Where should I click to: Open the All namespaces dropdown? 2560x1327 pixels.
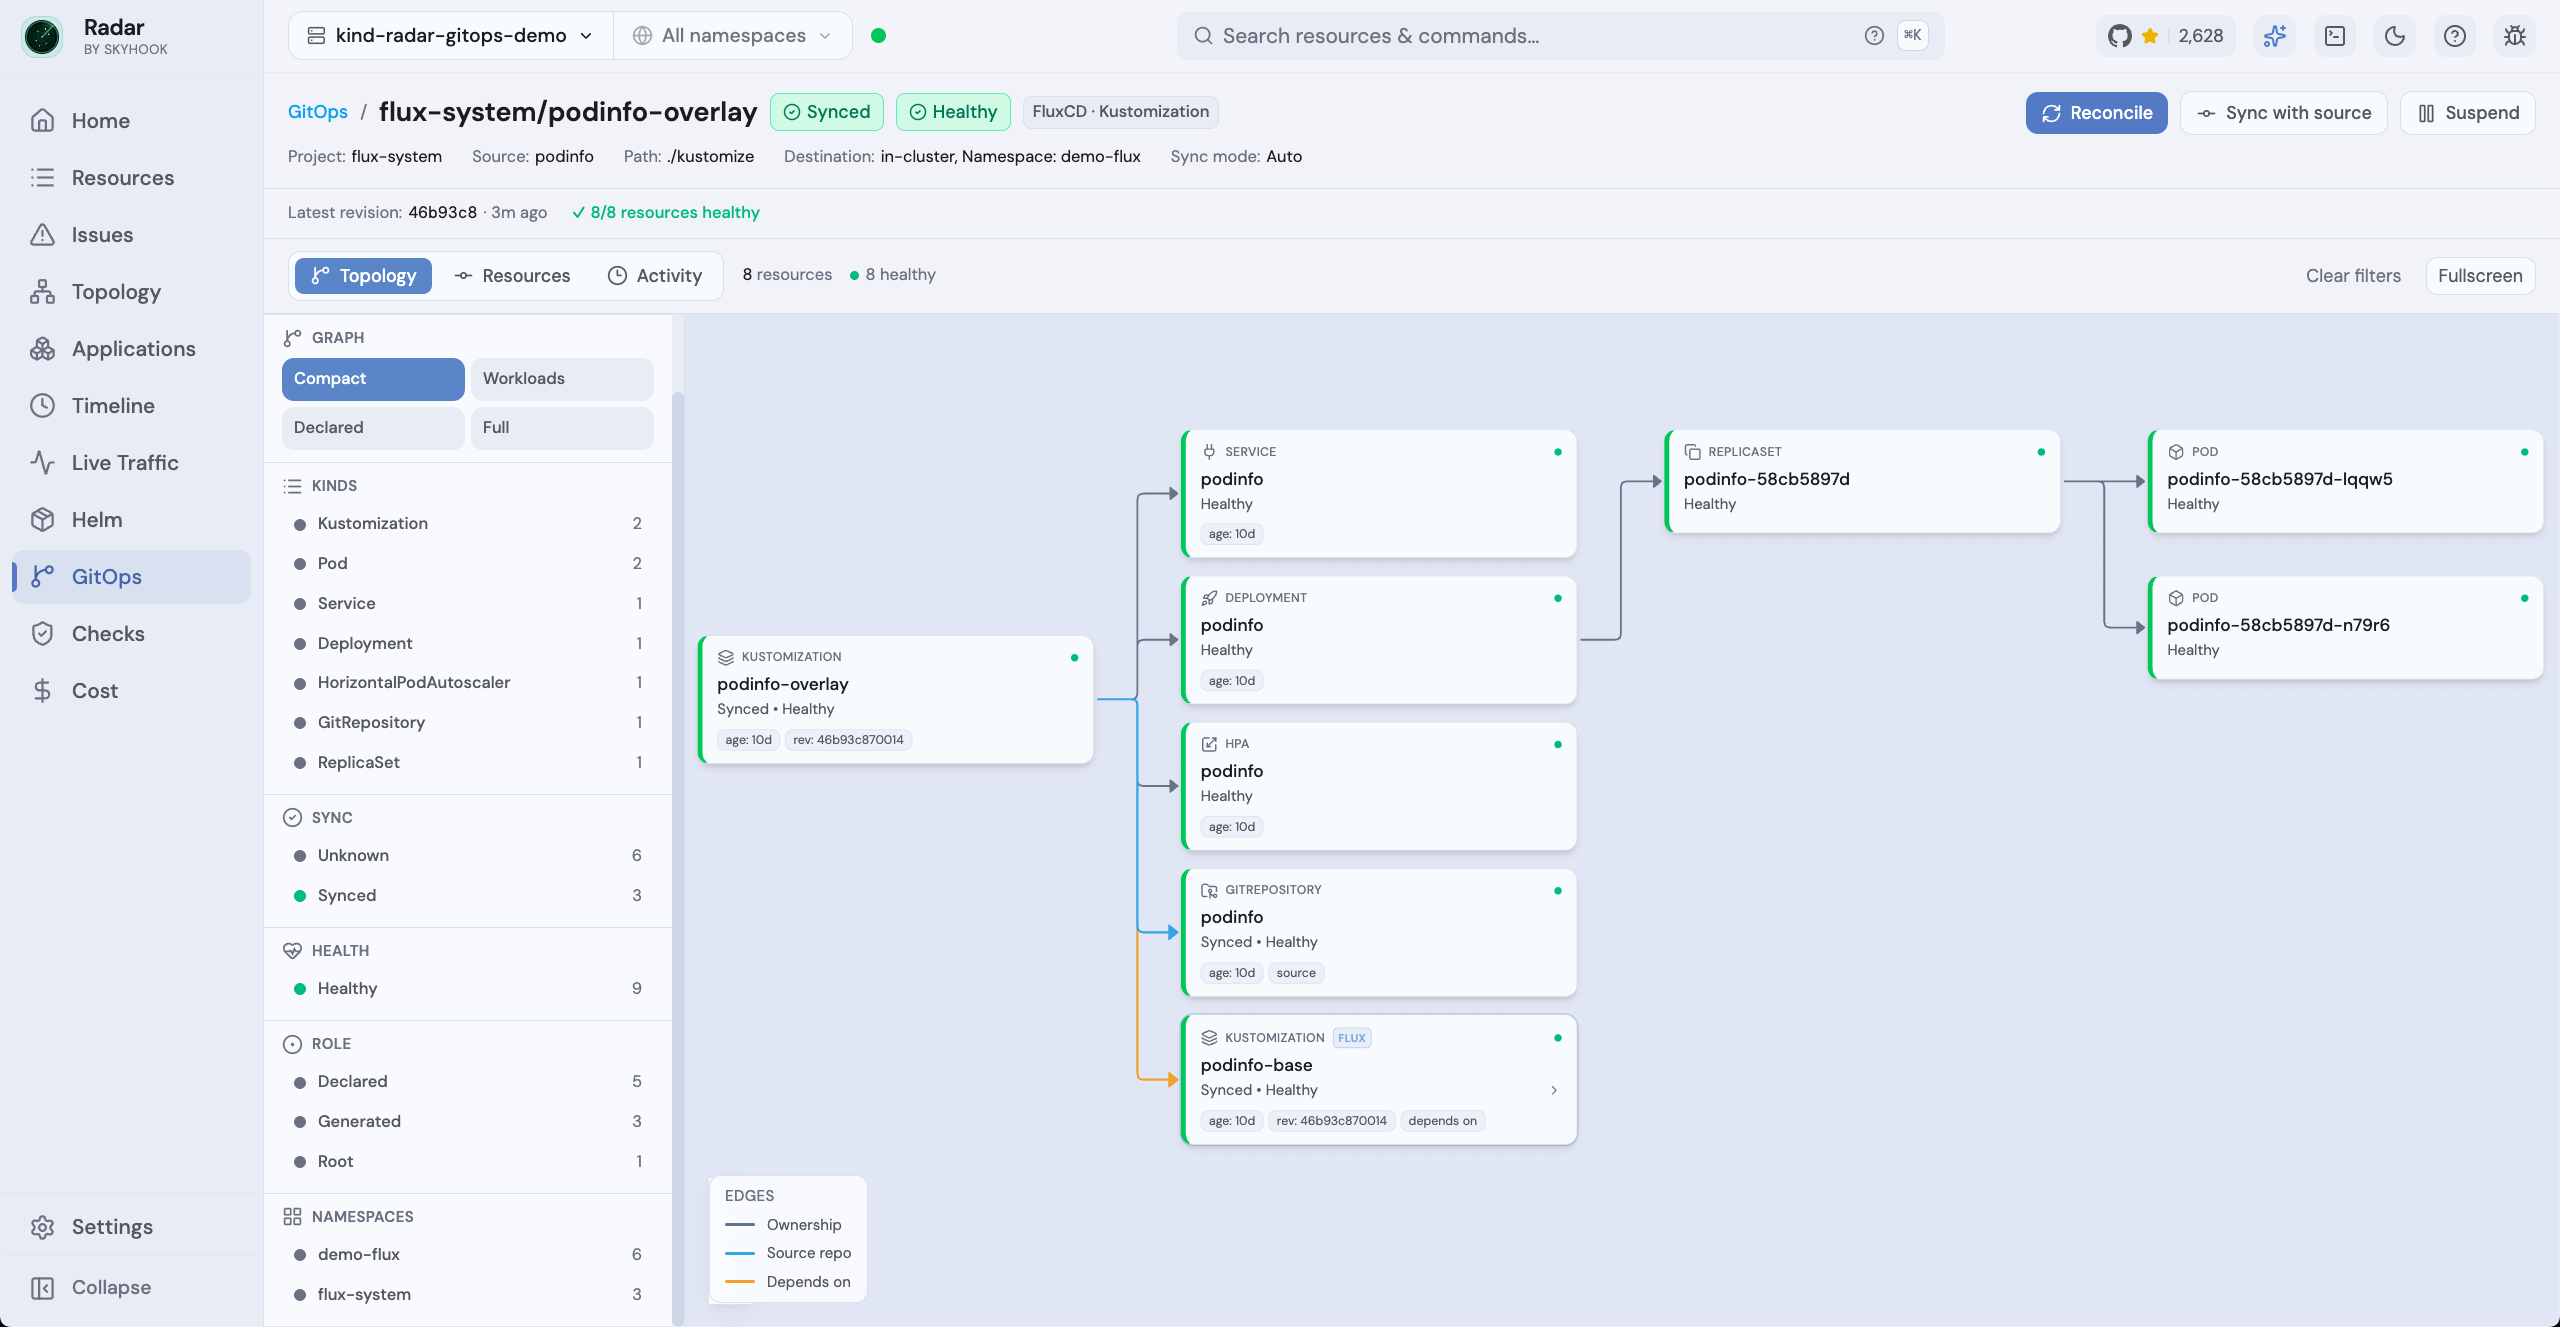coord(733,36)
